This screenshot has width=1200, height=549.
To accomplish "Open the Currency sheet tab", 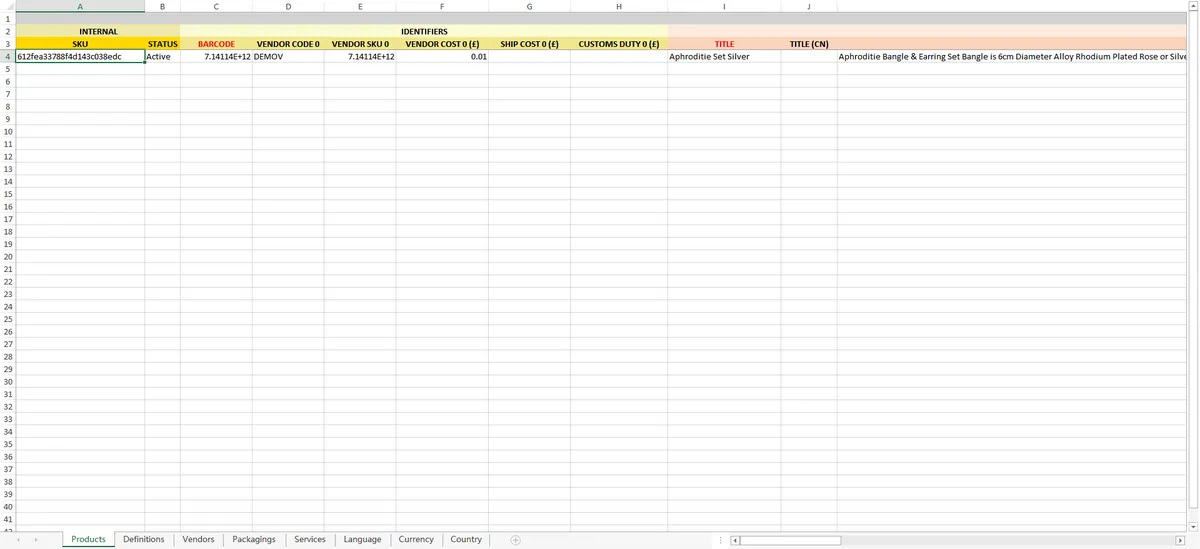I will (x=416, y=540).
